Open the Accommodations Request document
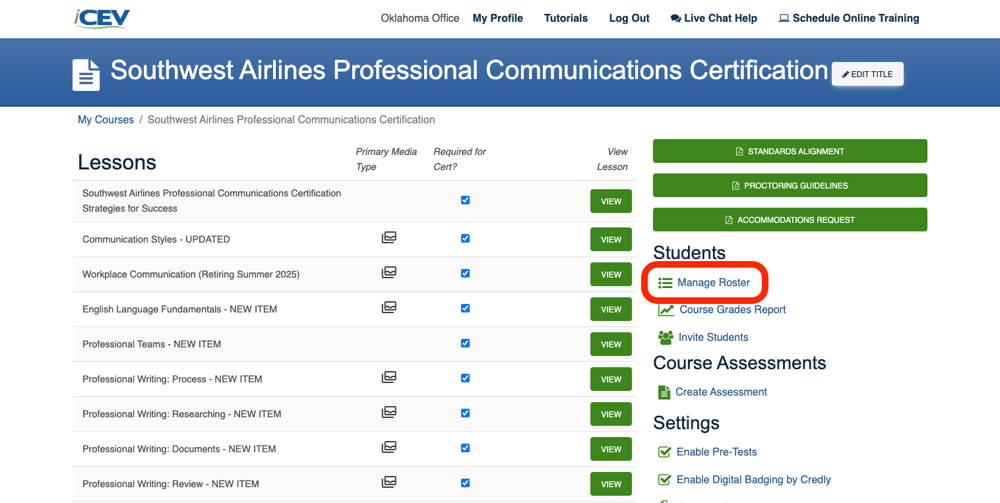 [790, 220]
